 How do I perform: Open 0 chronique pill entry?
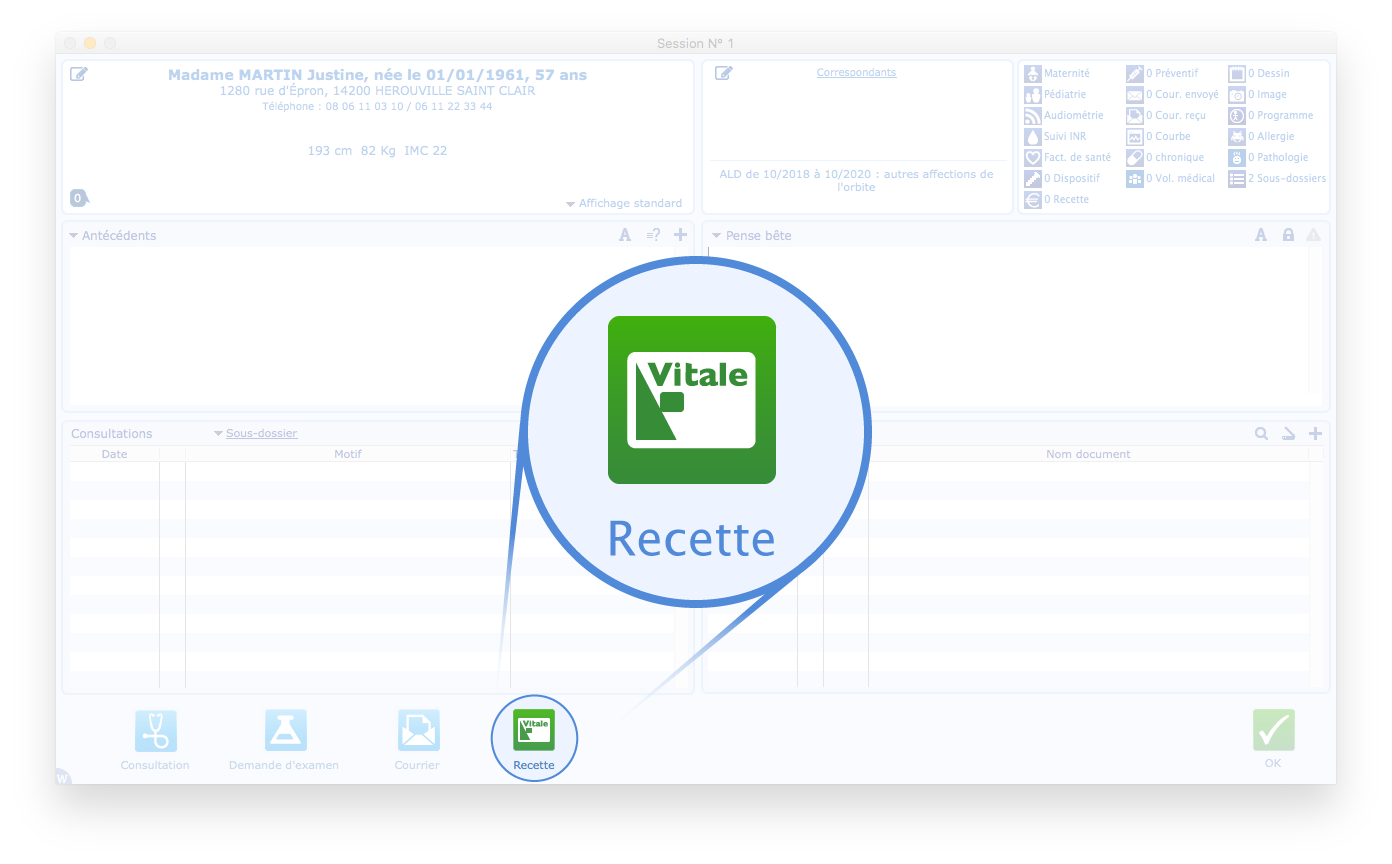[1165, 157]
